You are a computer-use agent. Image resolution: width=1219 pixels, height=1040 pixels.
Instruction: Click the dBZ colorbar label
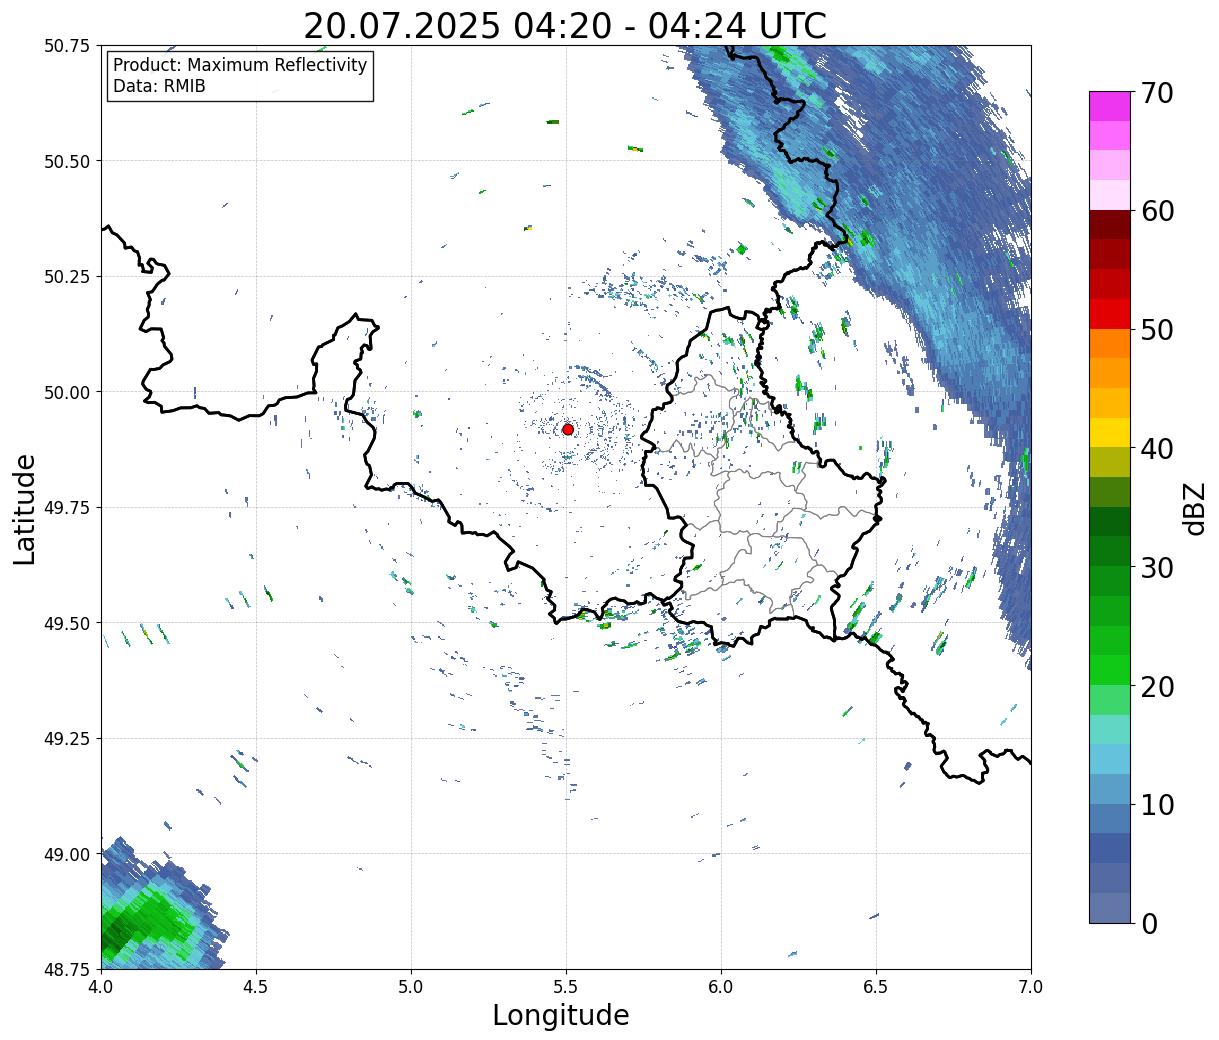point(1194,508)
